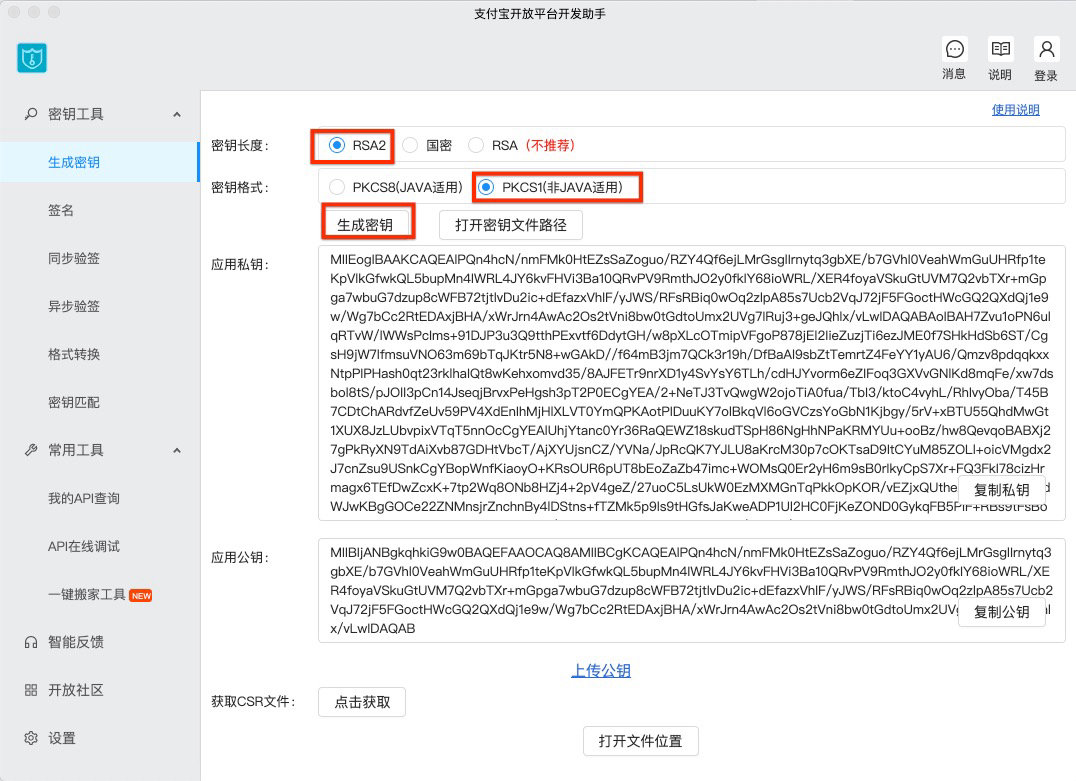Copy the private key with 复制私钥

(1002, 490)
